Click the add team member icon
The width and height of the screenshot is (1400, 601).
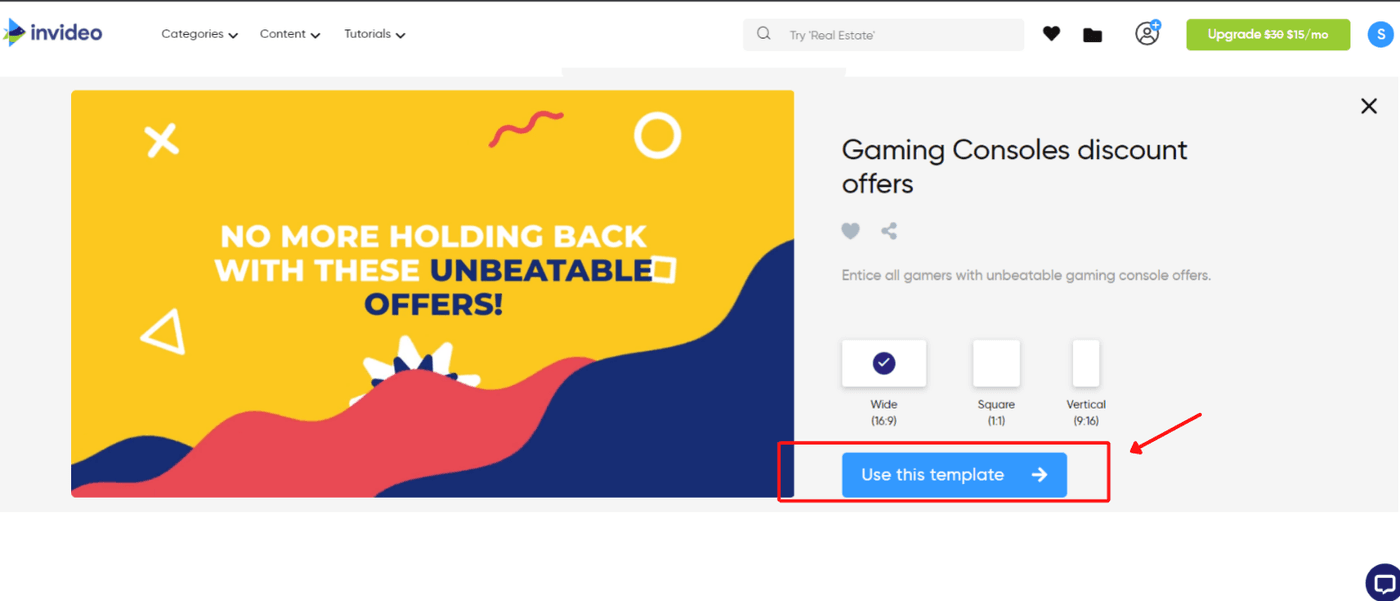(x=1147, y=33)
